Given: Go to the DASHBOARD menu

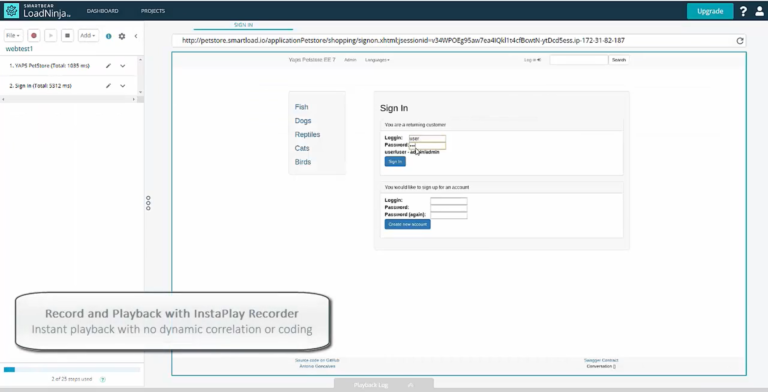Looking at the screenshot, I should click(102, 11).
